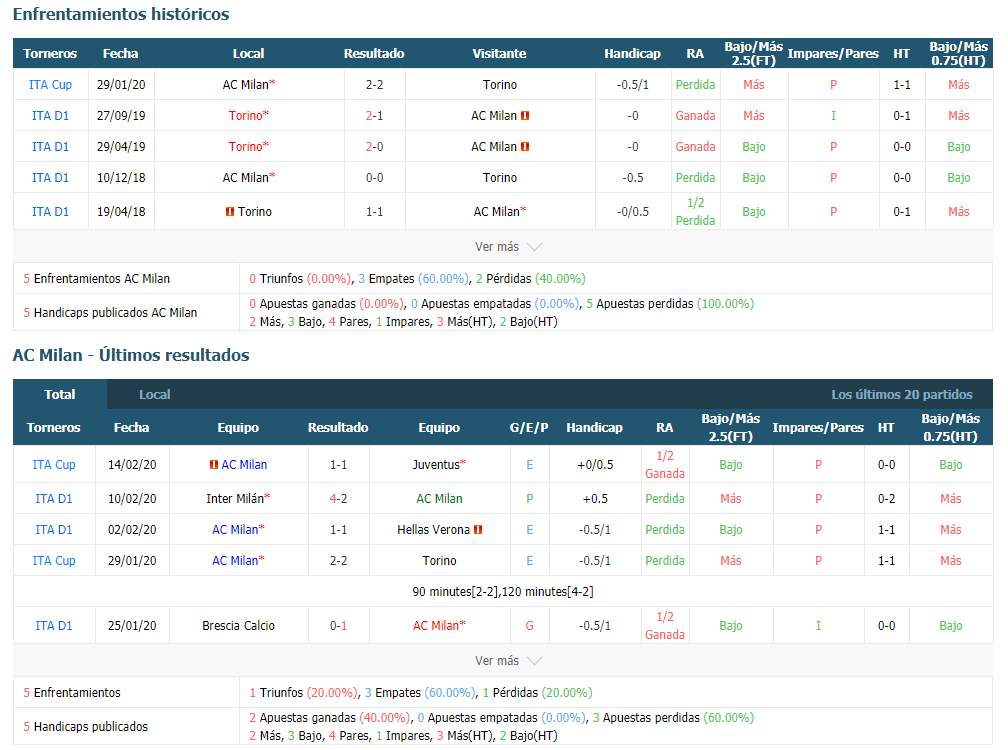Click 5 Handicaps publicados AC Milan label
This screenshot has height=750, width=1008.
pos(110,313)
